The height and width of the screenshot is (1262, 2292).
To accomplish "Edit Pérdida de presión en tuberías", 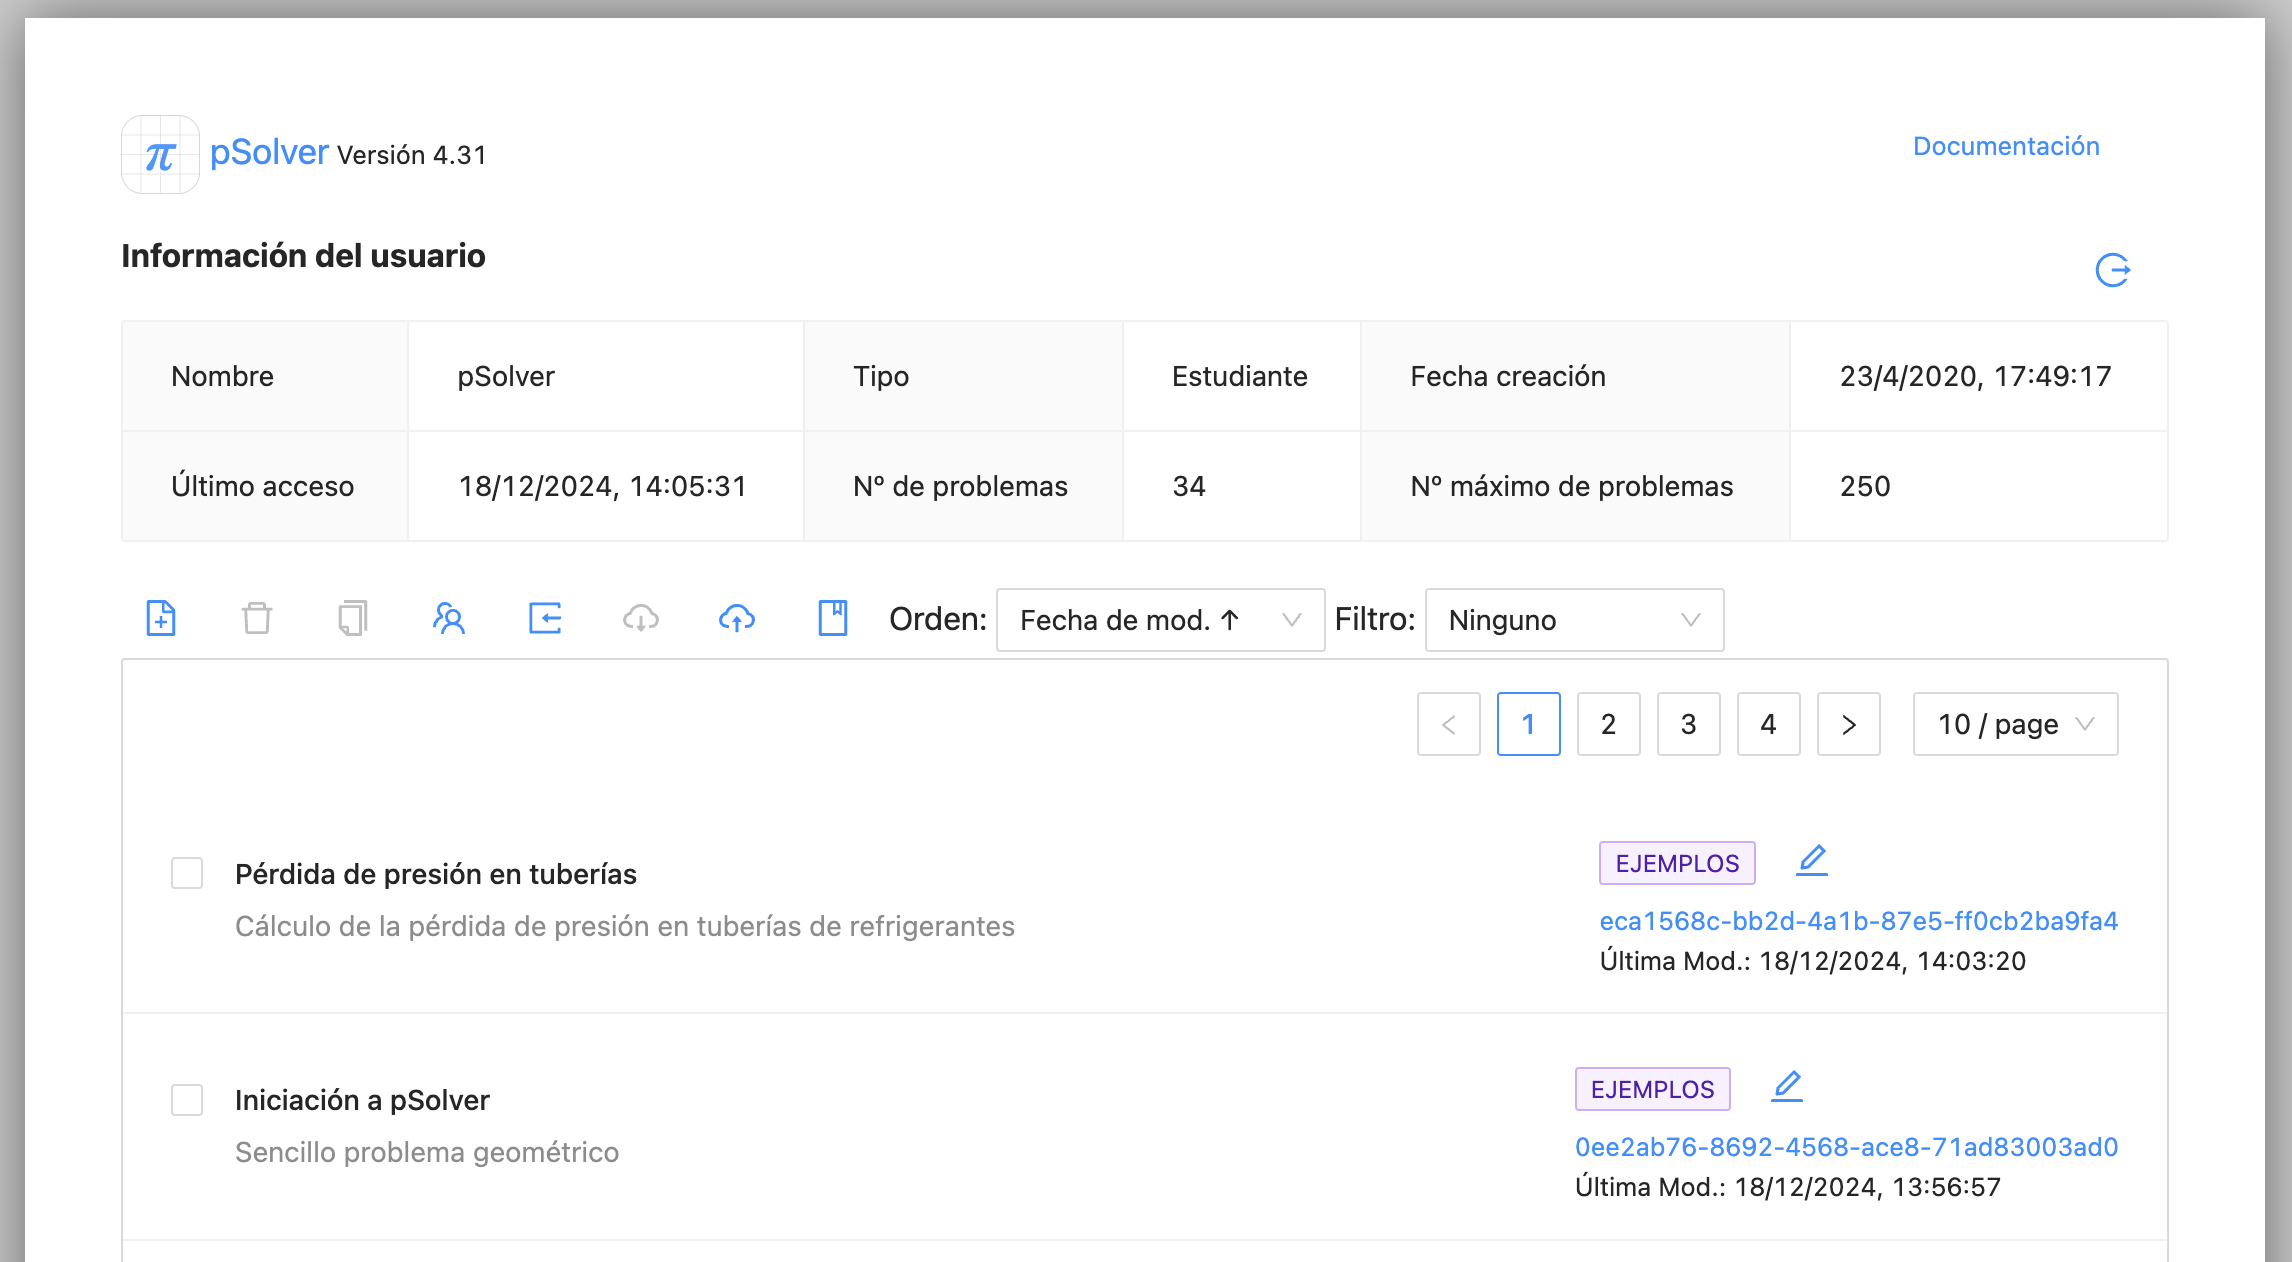I will click(x=1812, y=861).
